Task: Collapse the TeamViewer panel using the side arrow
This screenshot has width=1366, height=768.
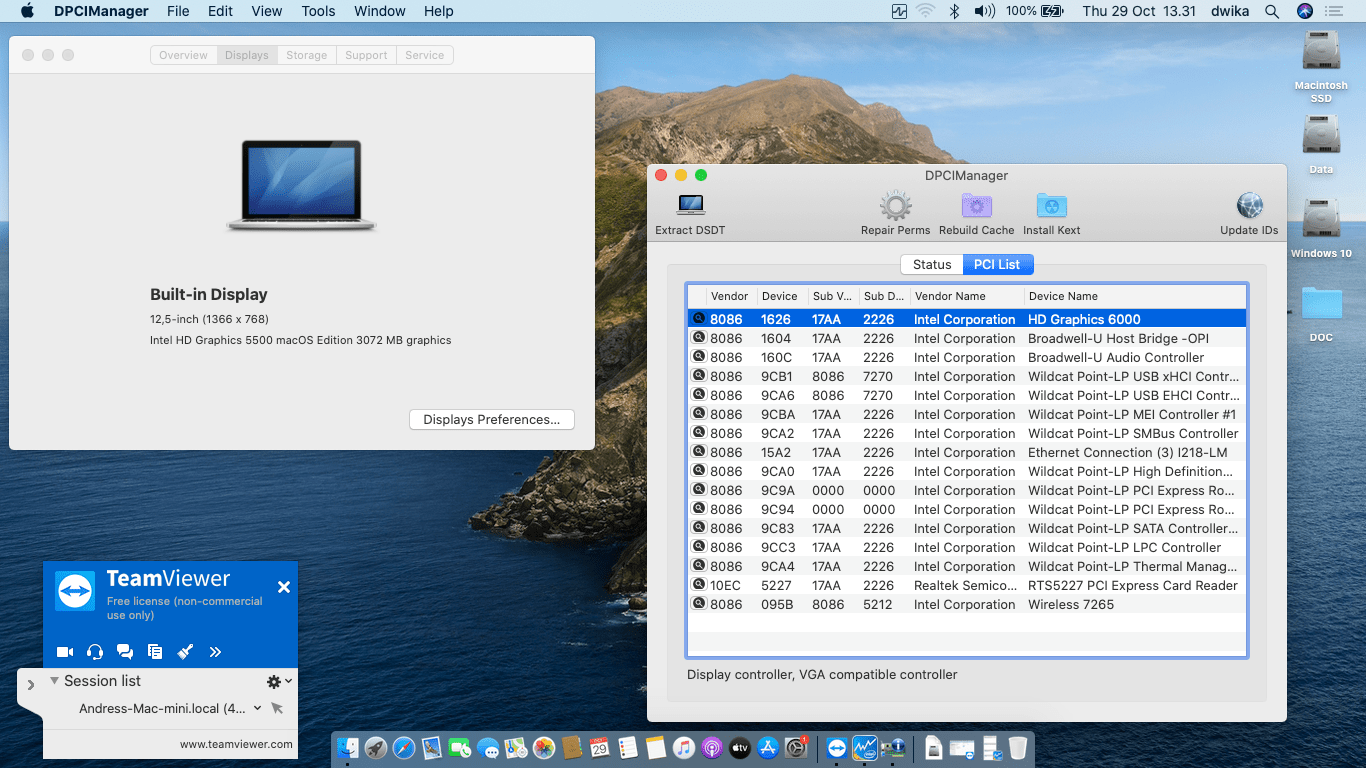Action: [31, 685]
